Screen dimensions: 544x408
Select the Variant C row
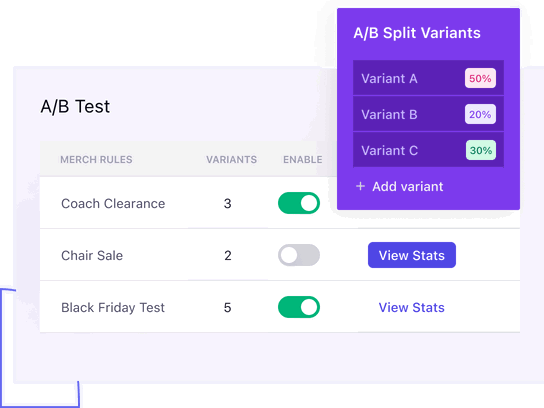click(x=428, y=150)
